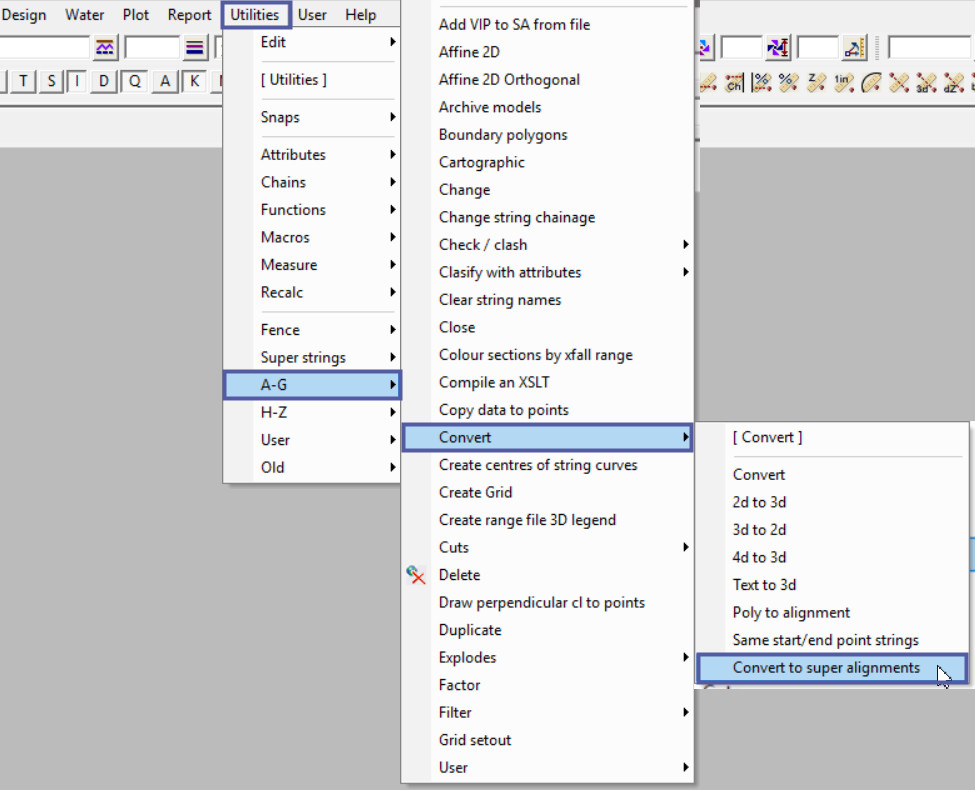This screenshot has width=975, height=790.
Task: Open Clasify with attributes submenu
Action: [547, 272]
